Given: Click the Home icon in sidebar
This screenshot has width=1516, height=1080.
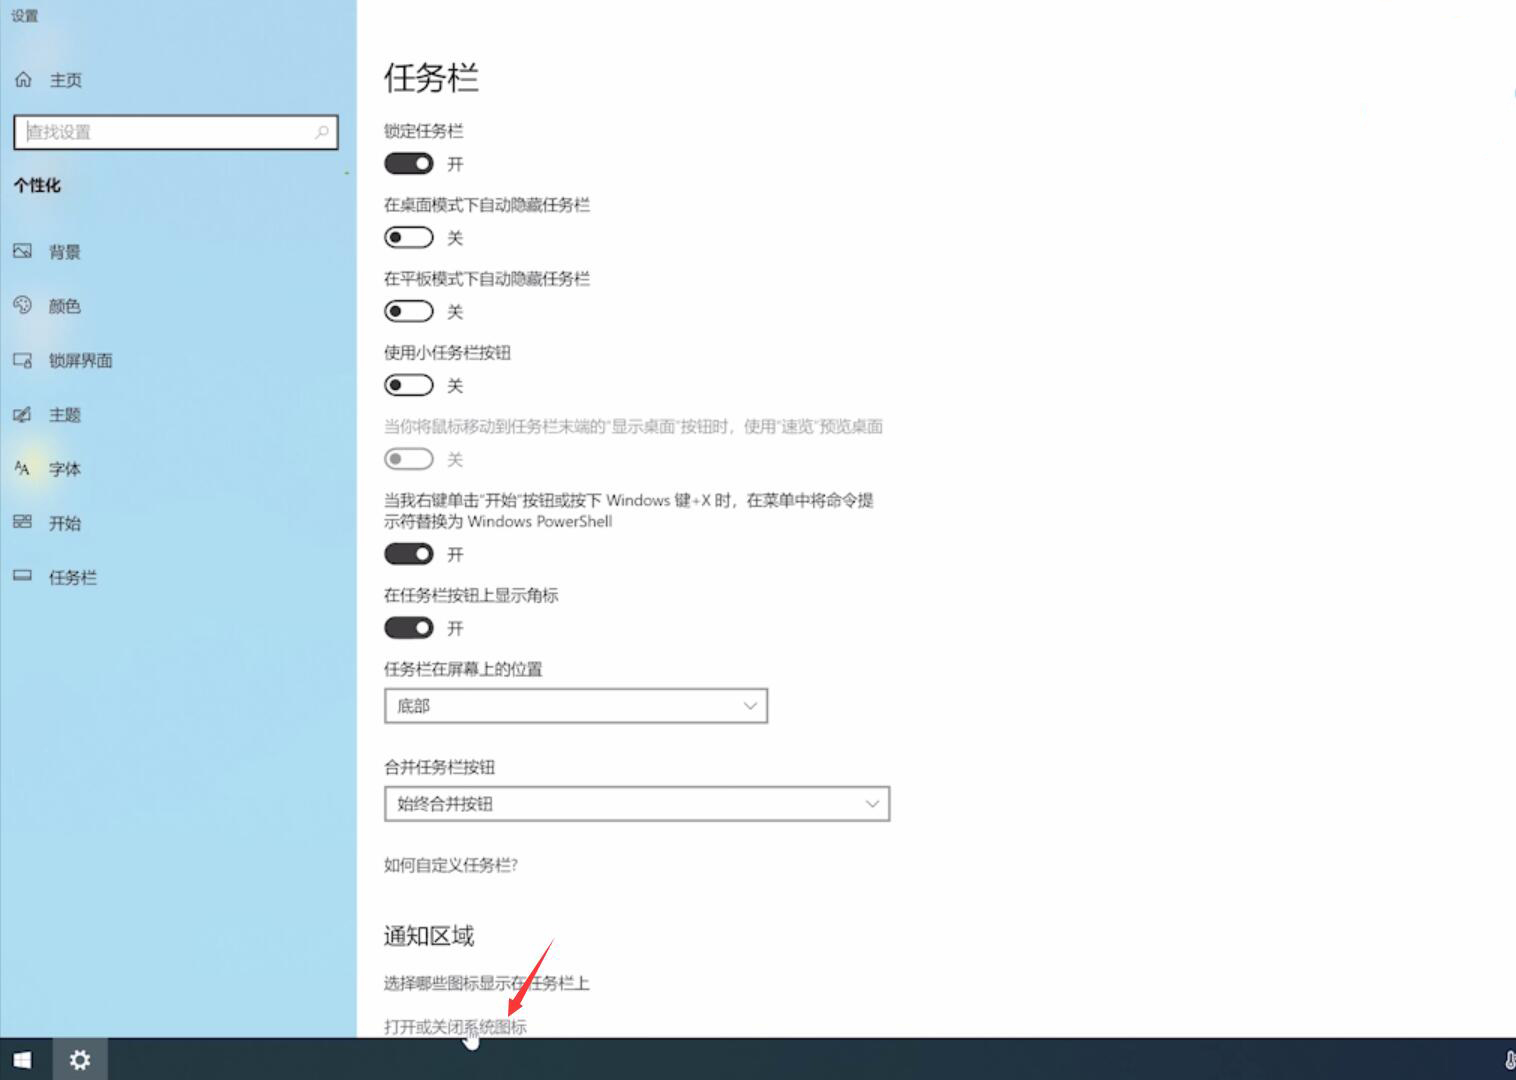Looking at the screenshot, I should click(23, 79).
